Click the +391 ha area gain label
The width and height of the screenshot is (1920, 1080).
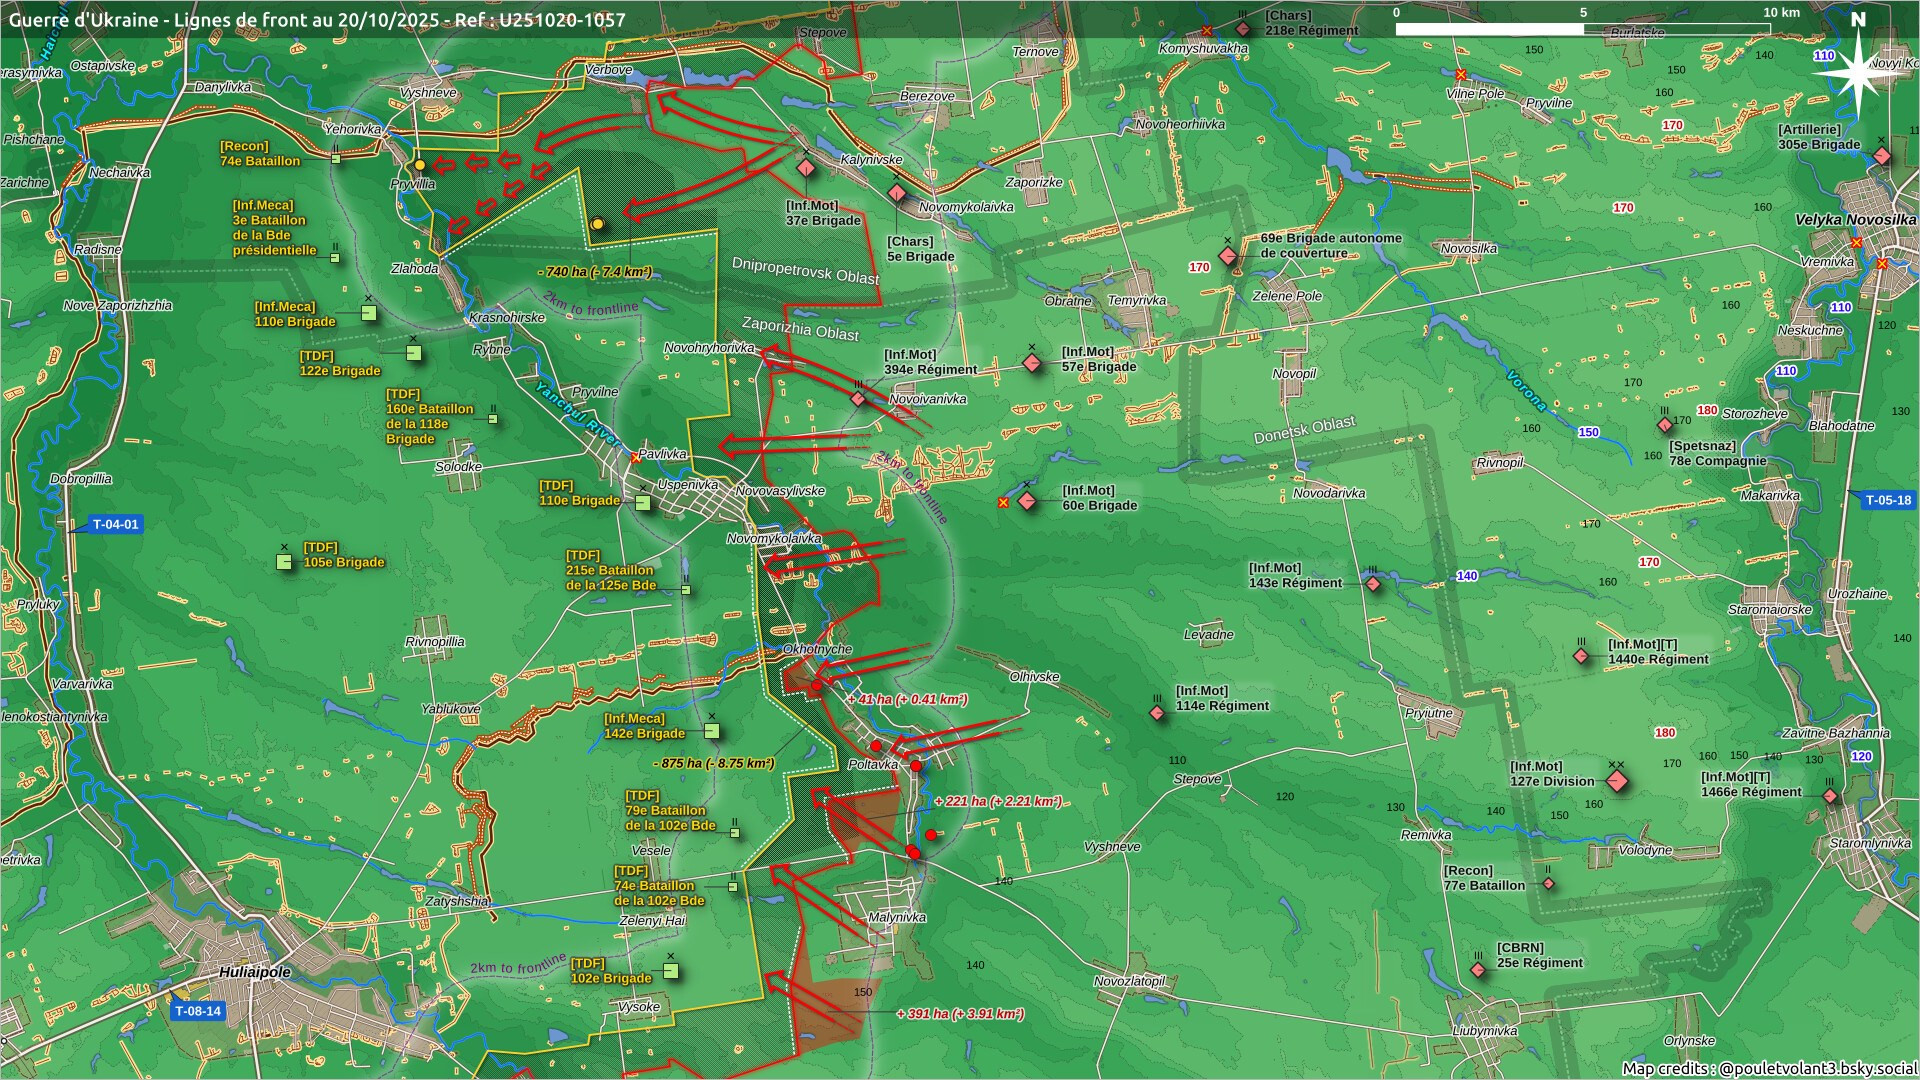960,1014
